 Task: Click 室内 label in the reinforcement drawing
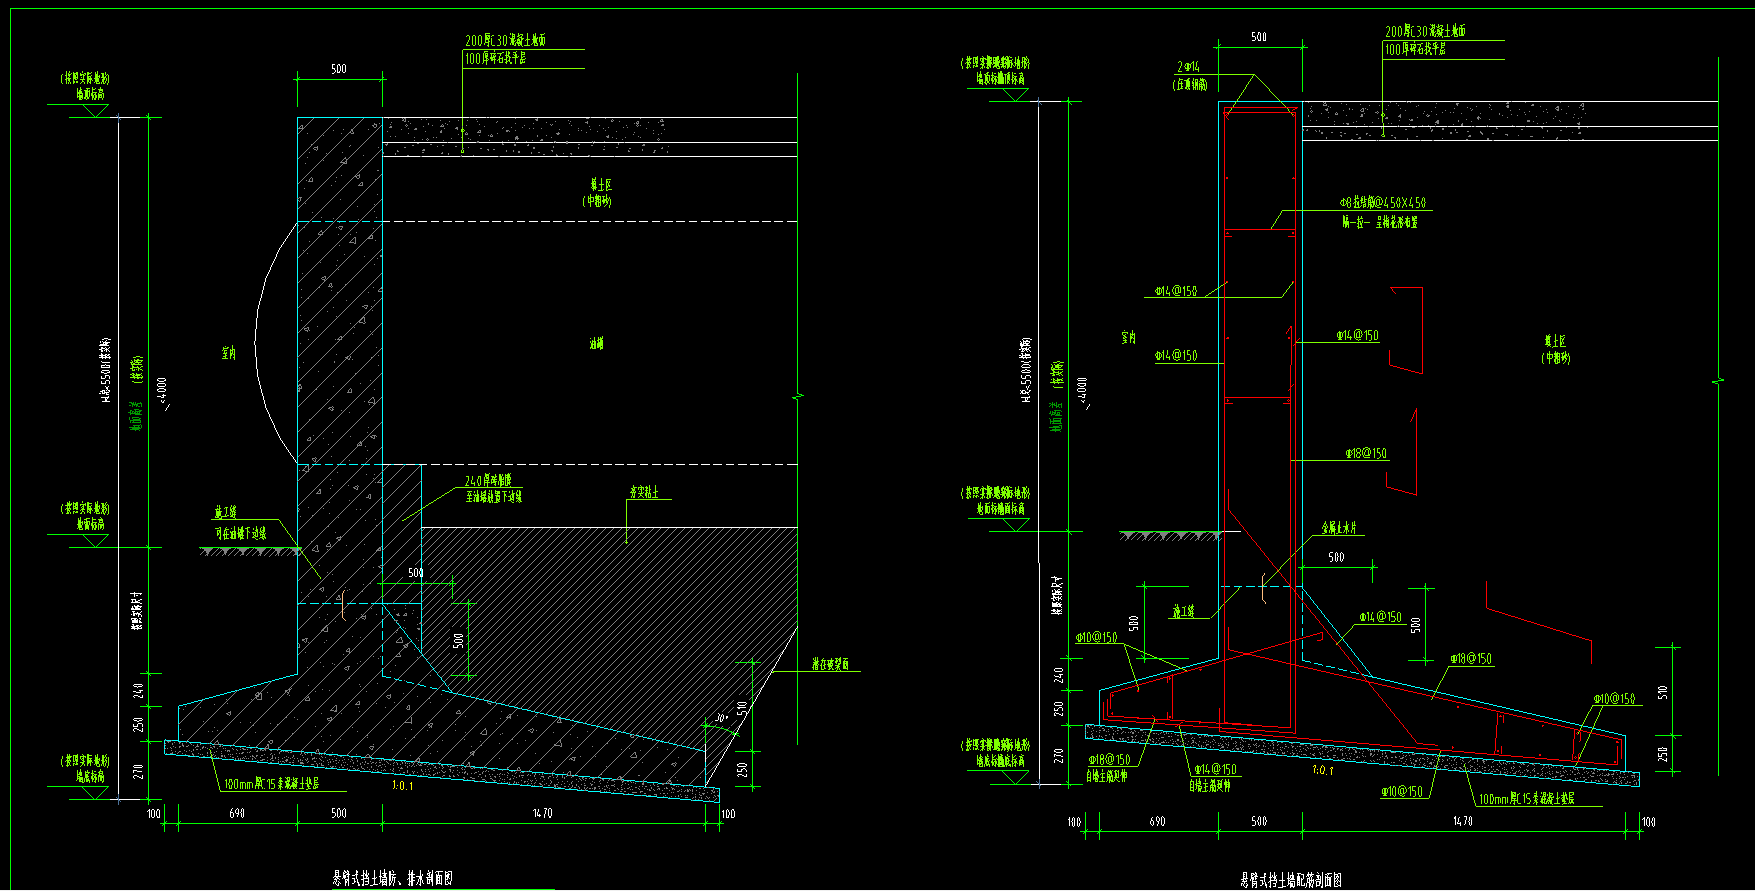1129,337
